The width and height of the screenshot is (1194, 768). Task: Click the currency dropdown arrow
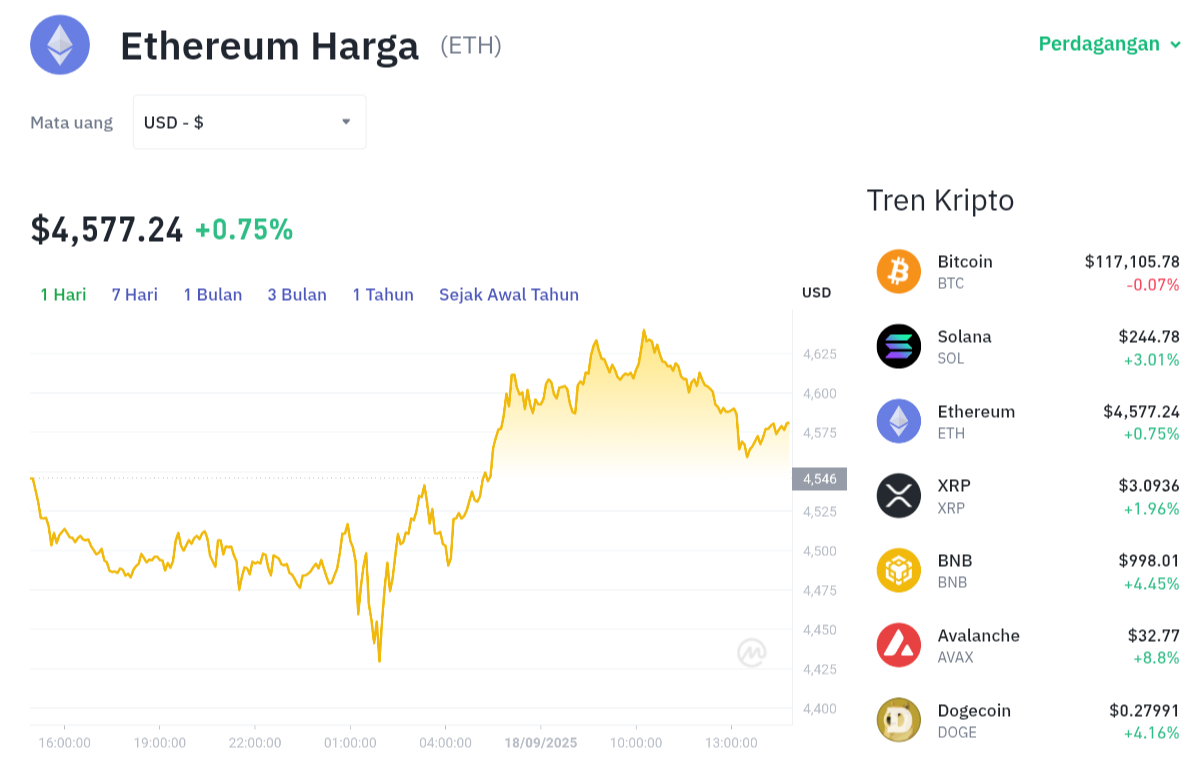click(x=346, y=122)
